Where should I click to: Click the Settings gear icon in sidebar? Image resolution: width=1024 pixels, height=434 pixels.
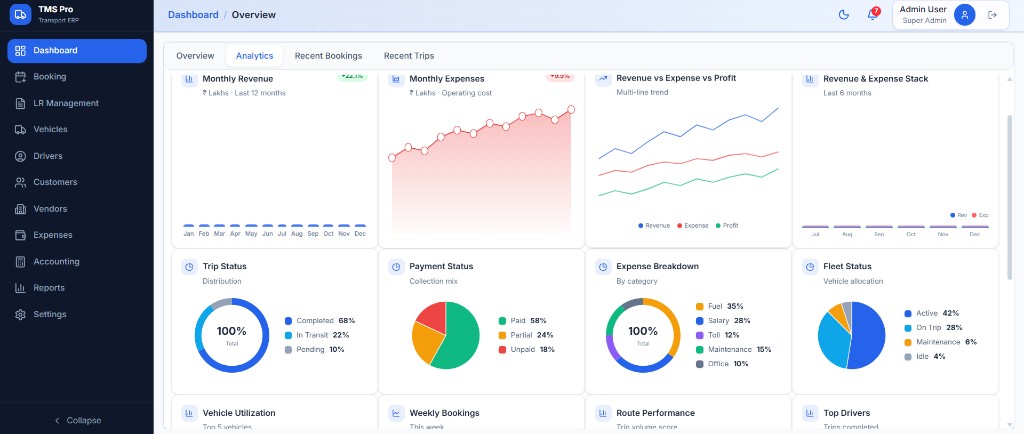pos(20,315)
